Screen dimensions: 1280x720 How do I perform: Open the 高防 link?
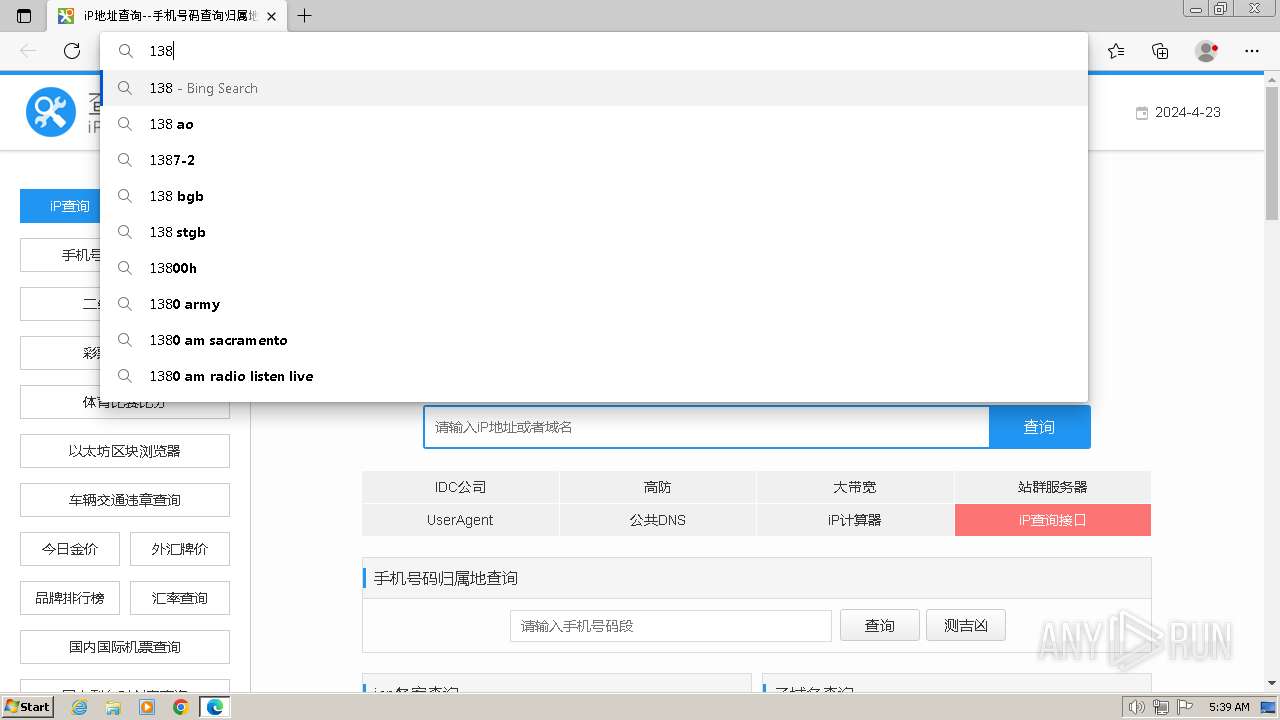click(658, 487)
